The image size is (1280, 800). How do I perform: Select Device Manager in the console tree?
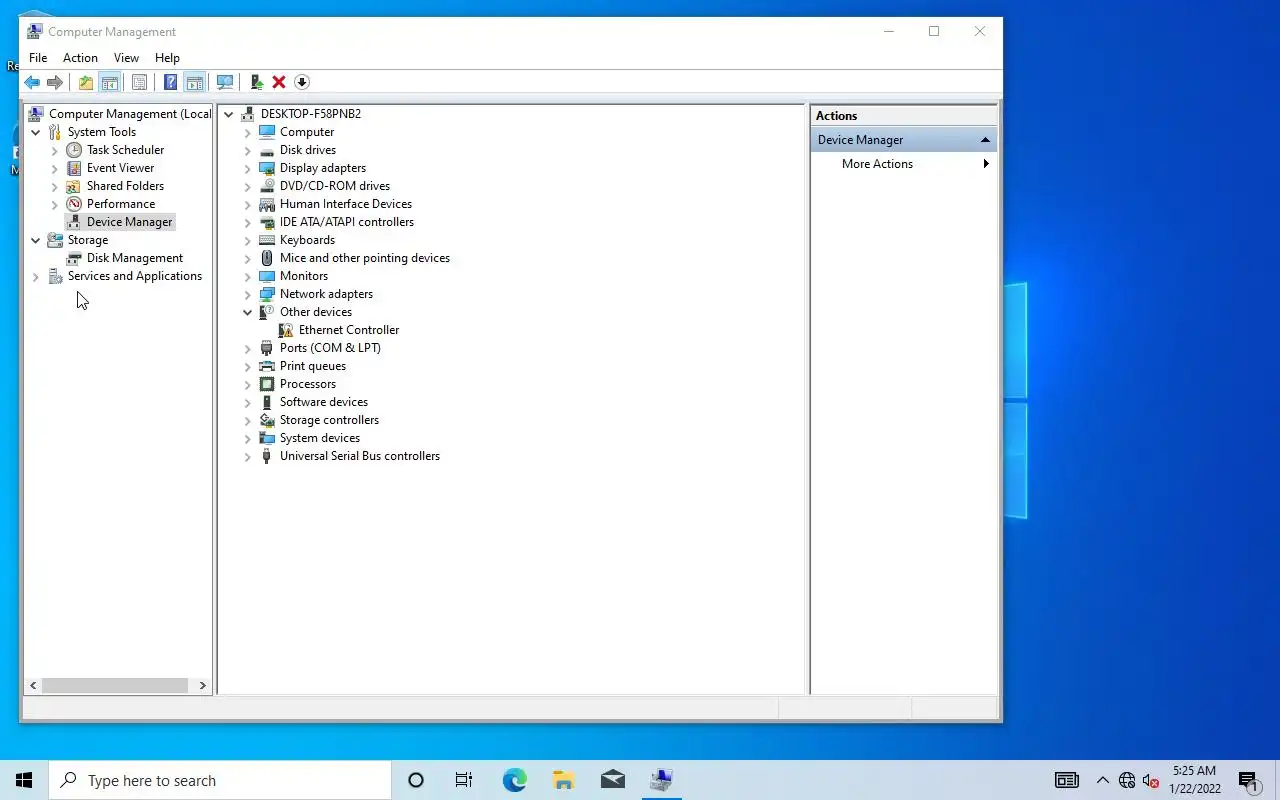pyautogui.click(x=129, y=222)
